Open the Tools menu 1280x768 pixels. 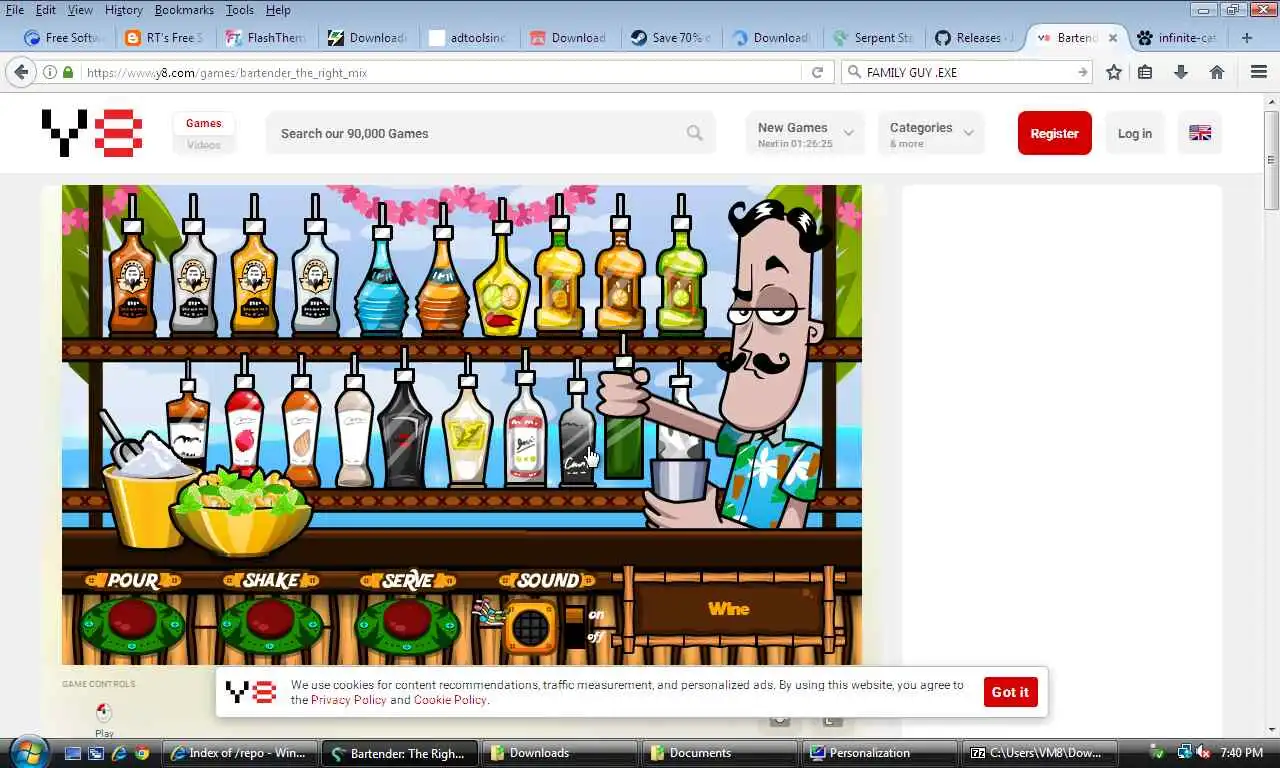pos(239,10)
